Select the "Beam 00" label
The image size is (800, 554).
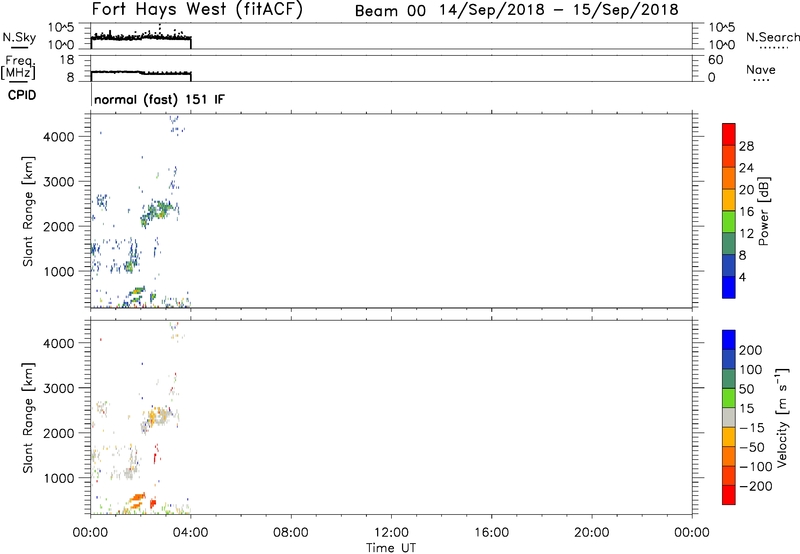[390, 11]
